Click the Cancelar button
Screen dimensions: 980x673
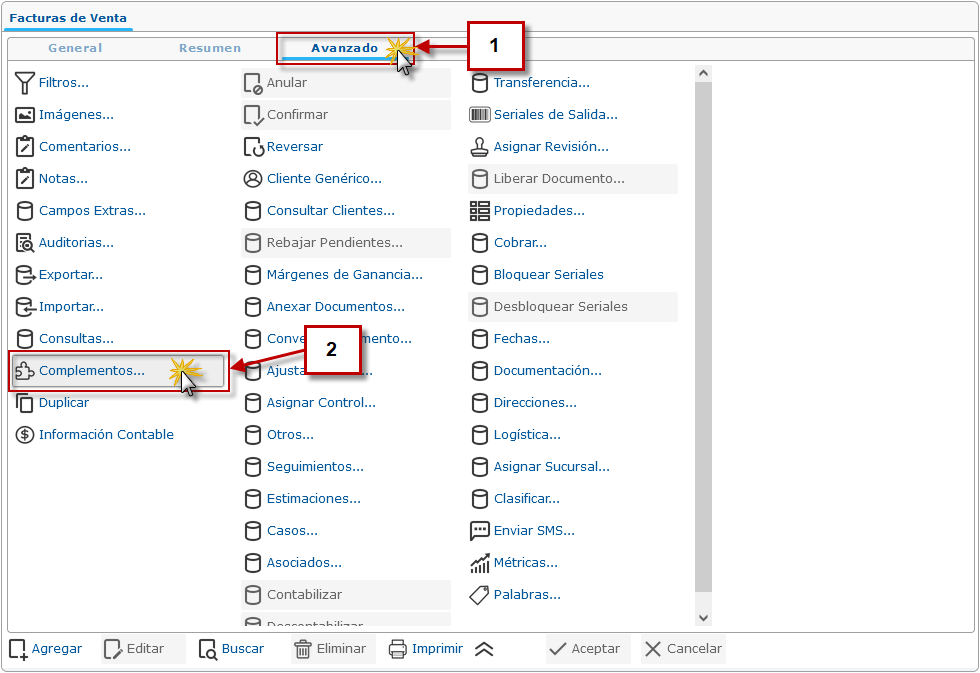[683, 649]
